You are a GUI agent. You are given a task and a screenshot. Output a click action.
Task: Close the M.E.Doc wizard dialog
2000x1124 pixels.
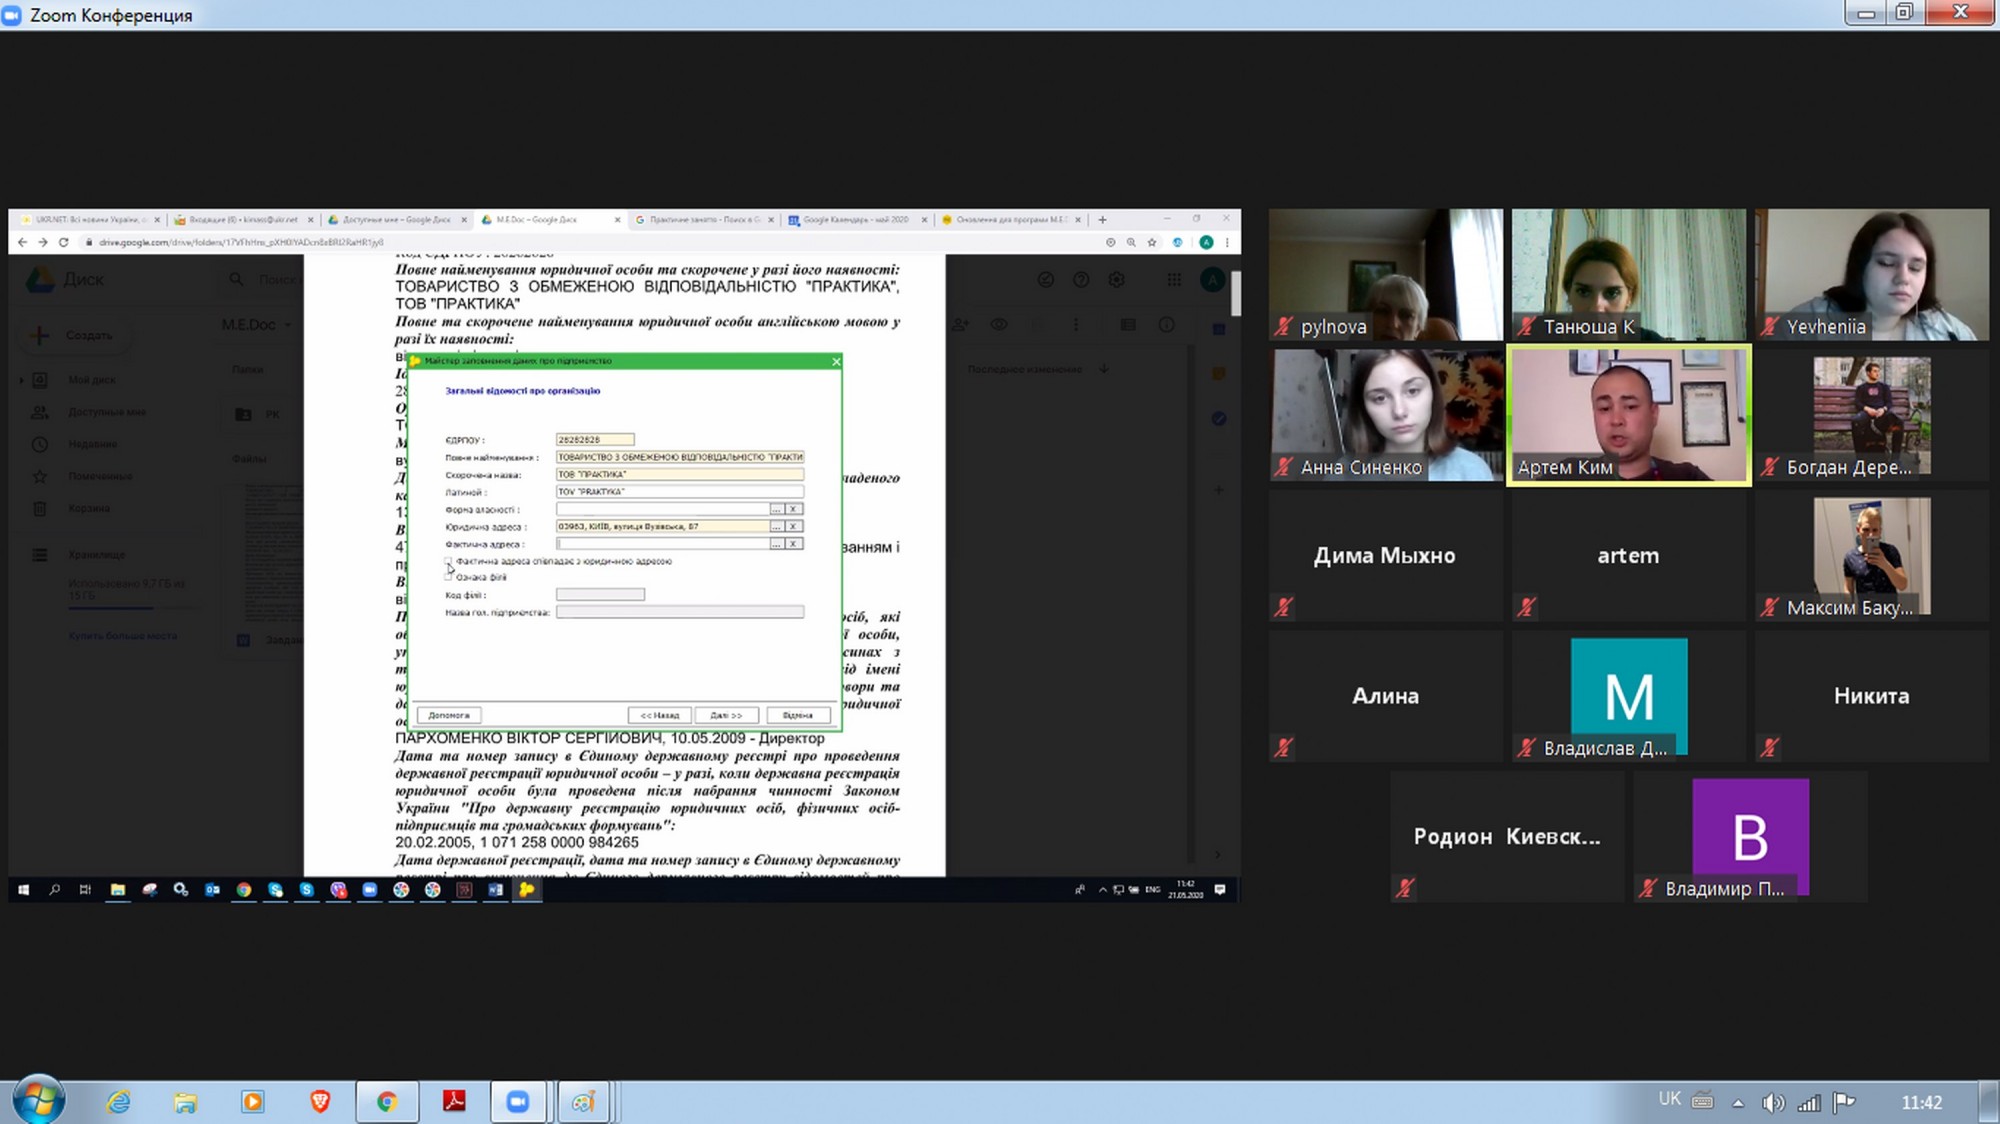(836, 361)
